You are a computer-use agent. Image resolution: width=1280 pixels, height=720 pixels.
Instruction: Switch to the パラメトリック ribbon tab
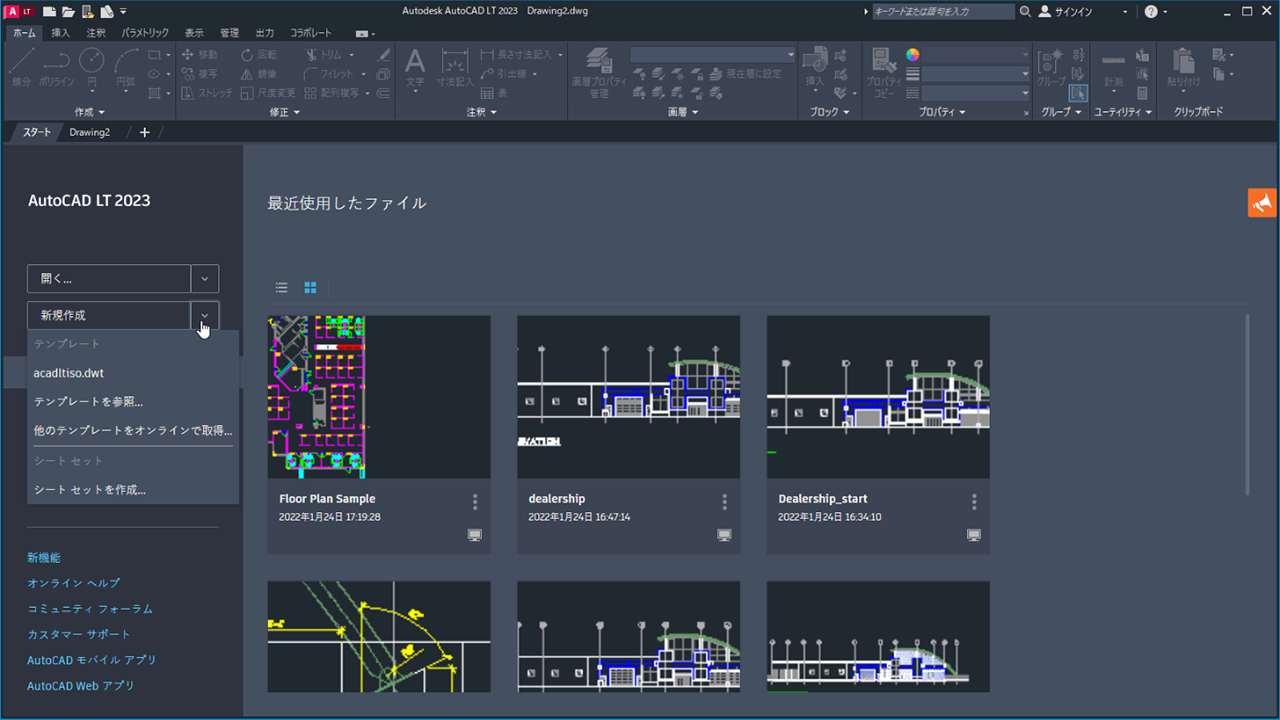(145, 33)
